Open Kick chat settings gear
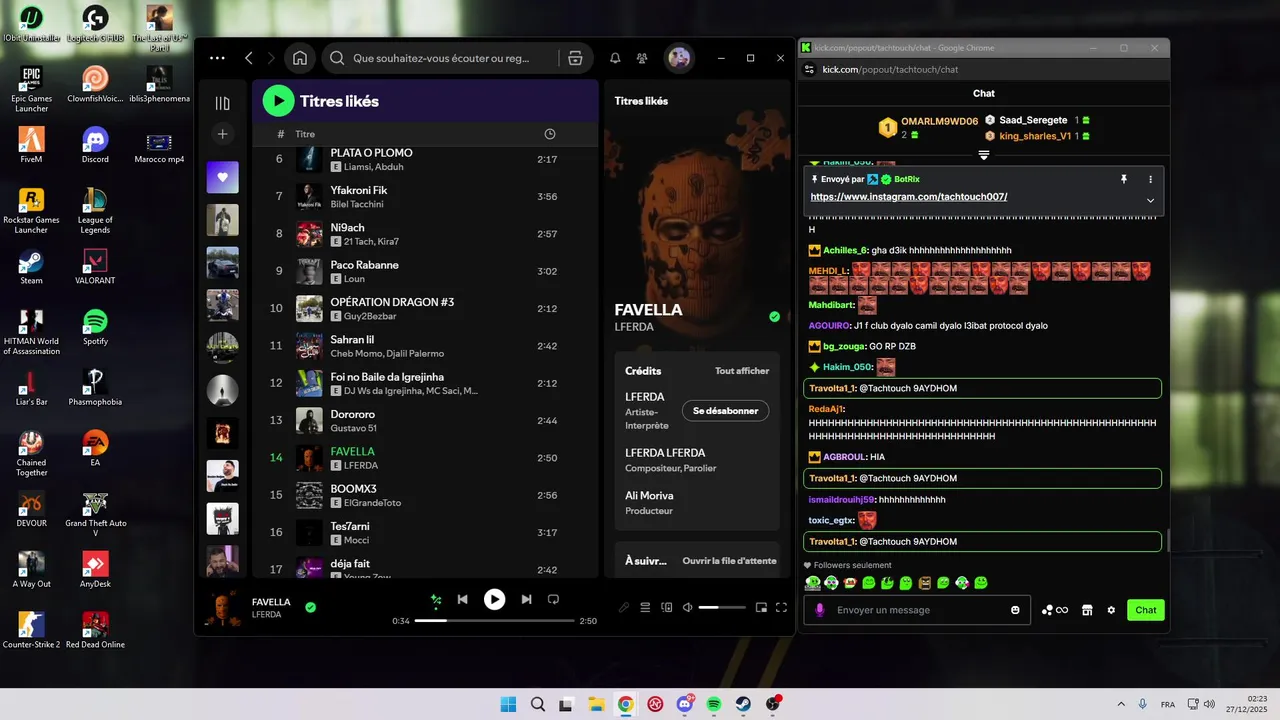The image size is (1280, 720). tap(1111, 610)
